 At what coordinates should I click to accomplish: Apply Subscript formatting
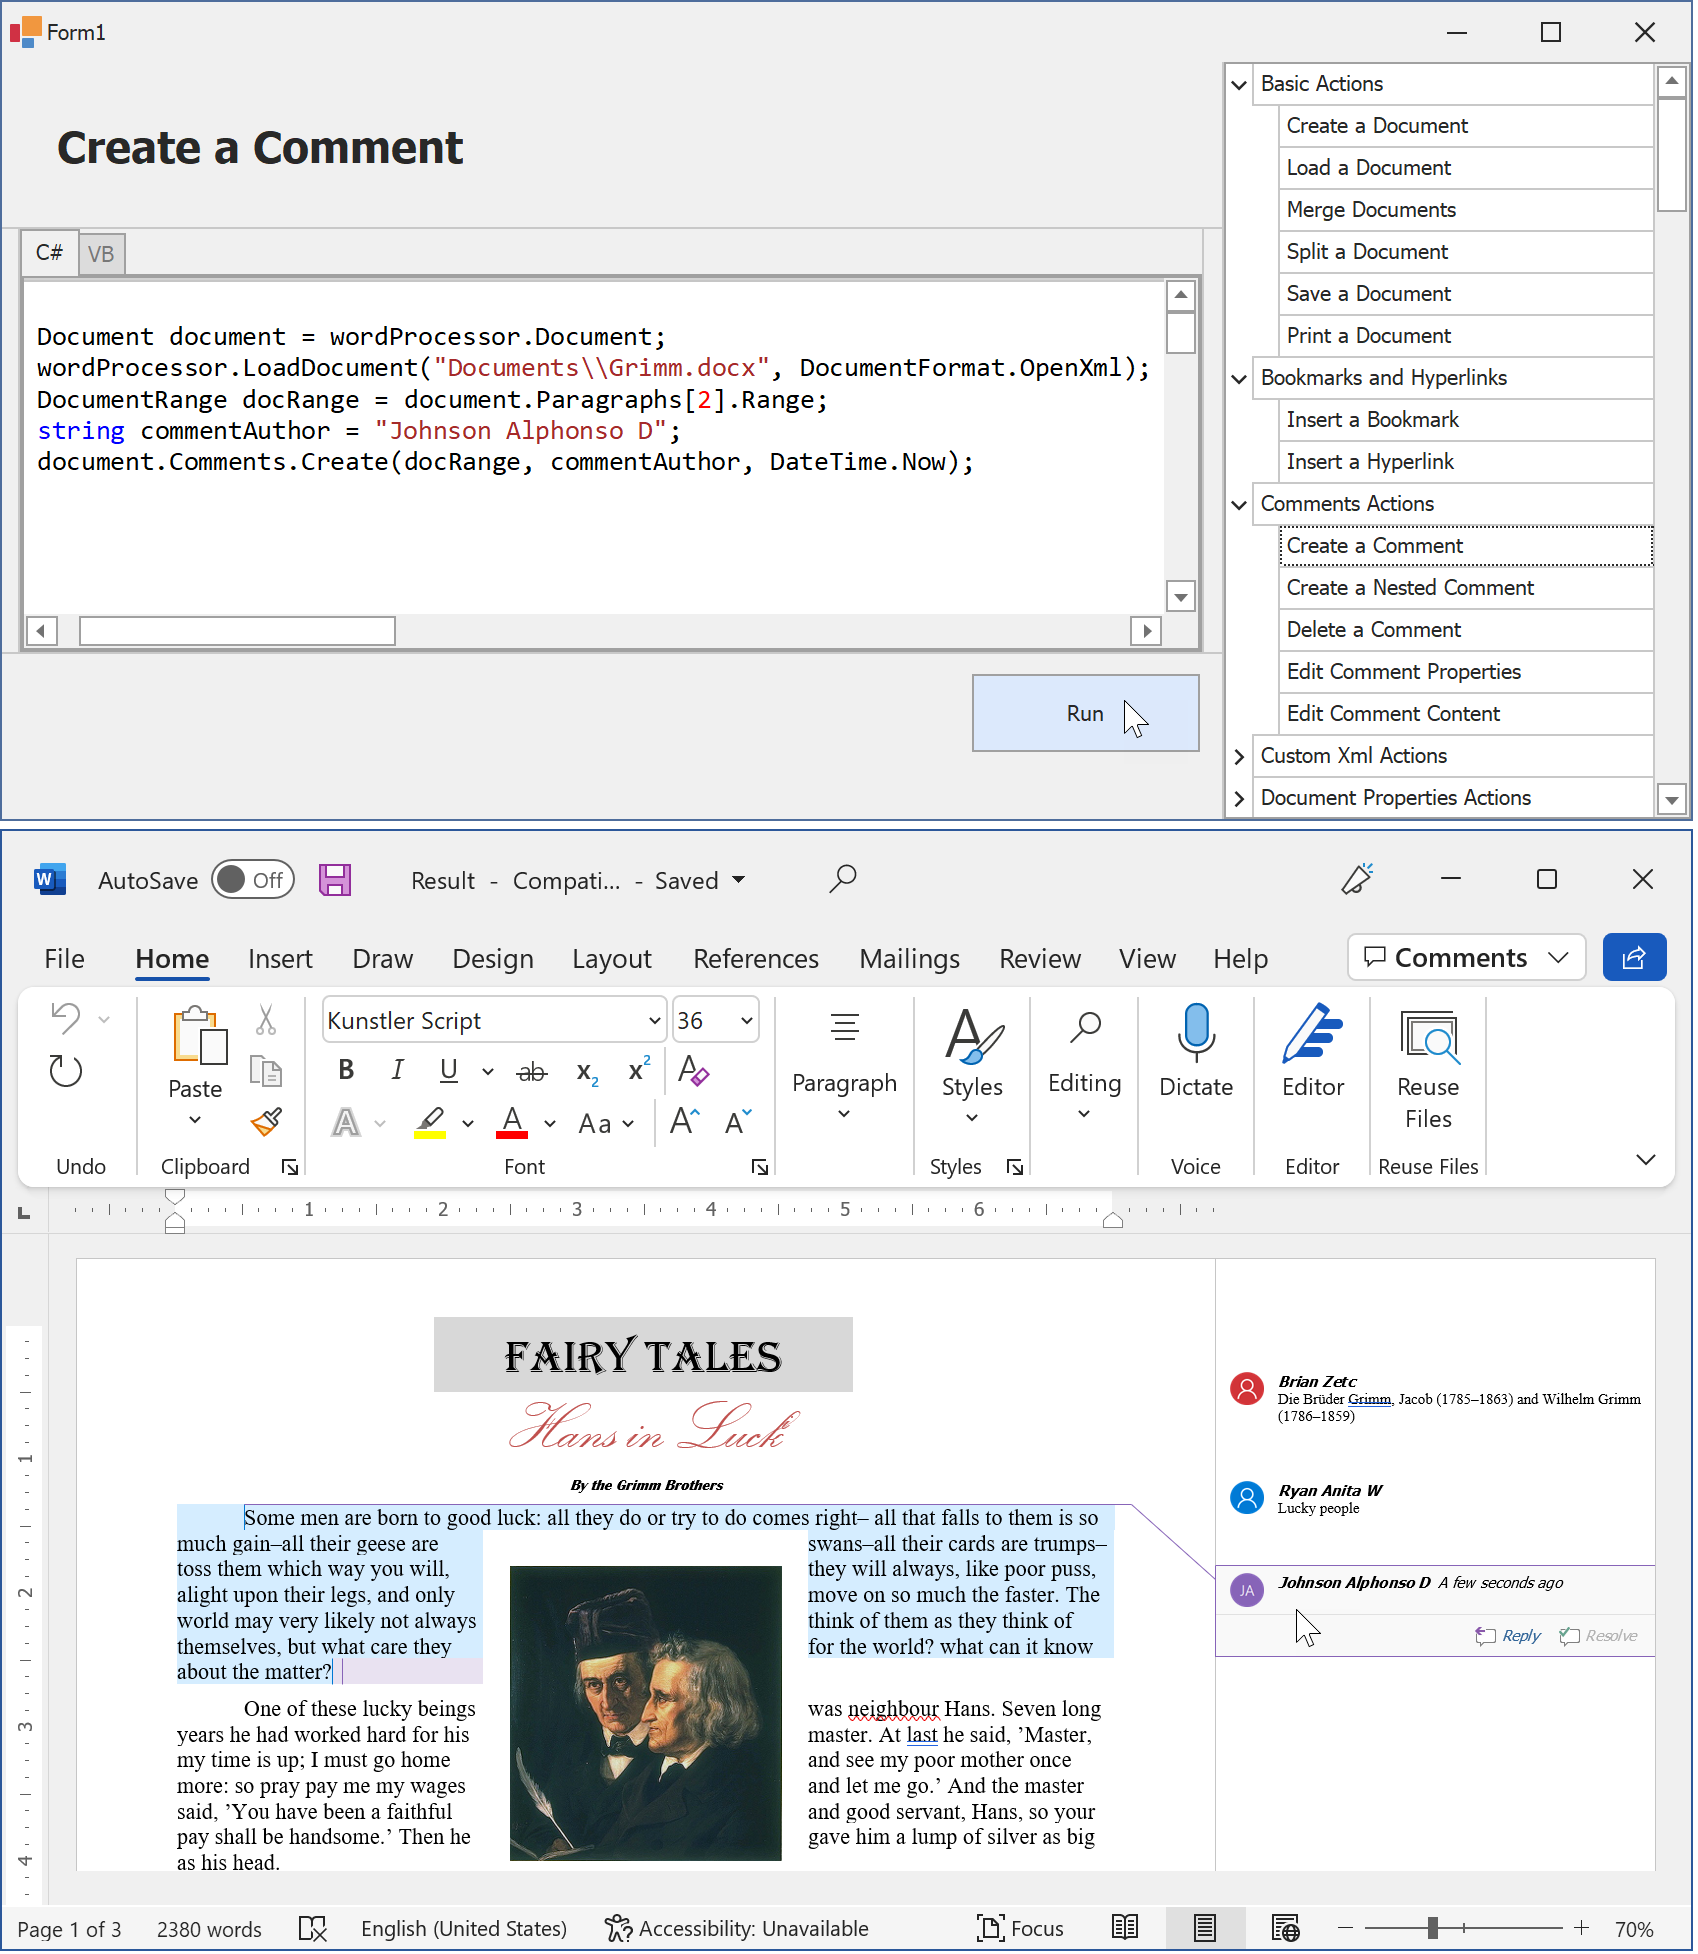(x=587, y=1073)
